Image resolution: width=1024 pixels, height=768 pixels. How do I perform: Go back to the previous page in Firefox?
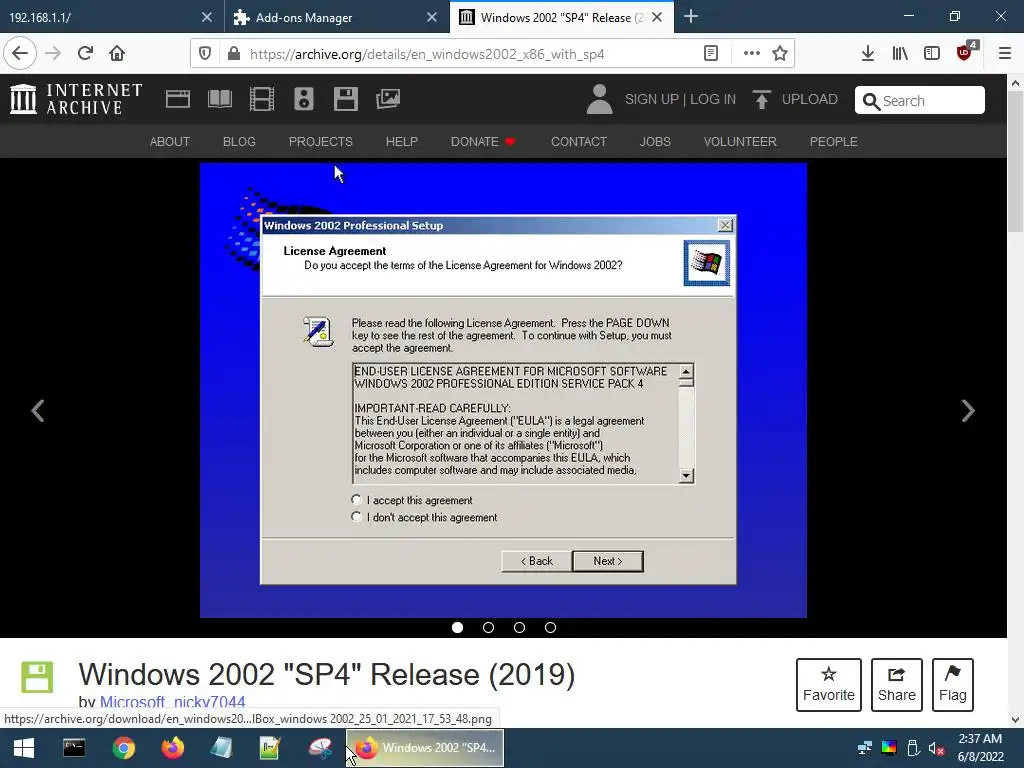20,54
